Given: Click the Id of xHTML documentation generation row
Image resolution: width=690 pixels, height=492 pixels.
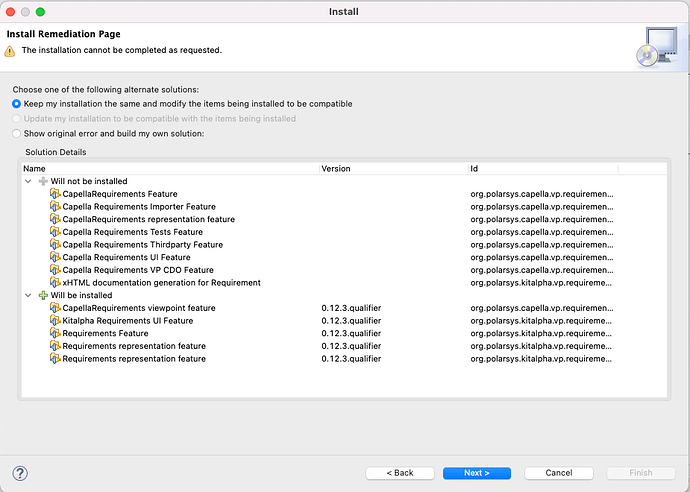Looking at the screenshot, I should pos(541,283).
